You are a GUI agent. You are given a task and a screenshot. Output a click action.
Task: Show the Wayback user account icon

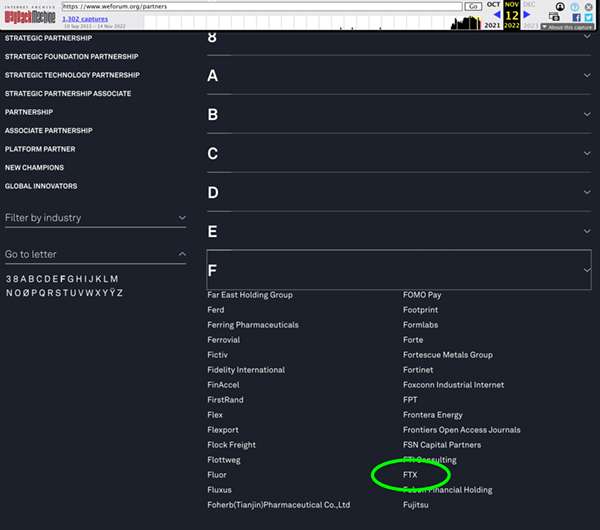click(x=560, y=7)
